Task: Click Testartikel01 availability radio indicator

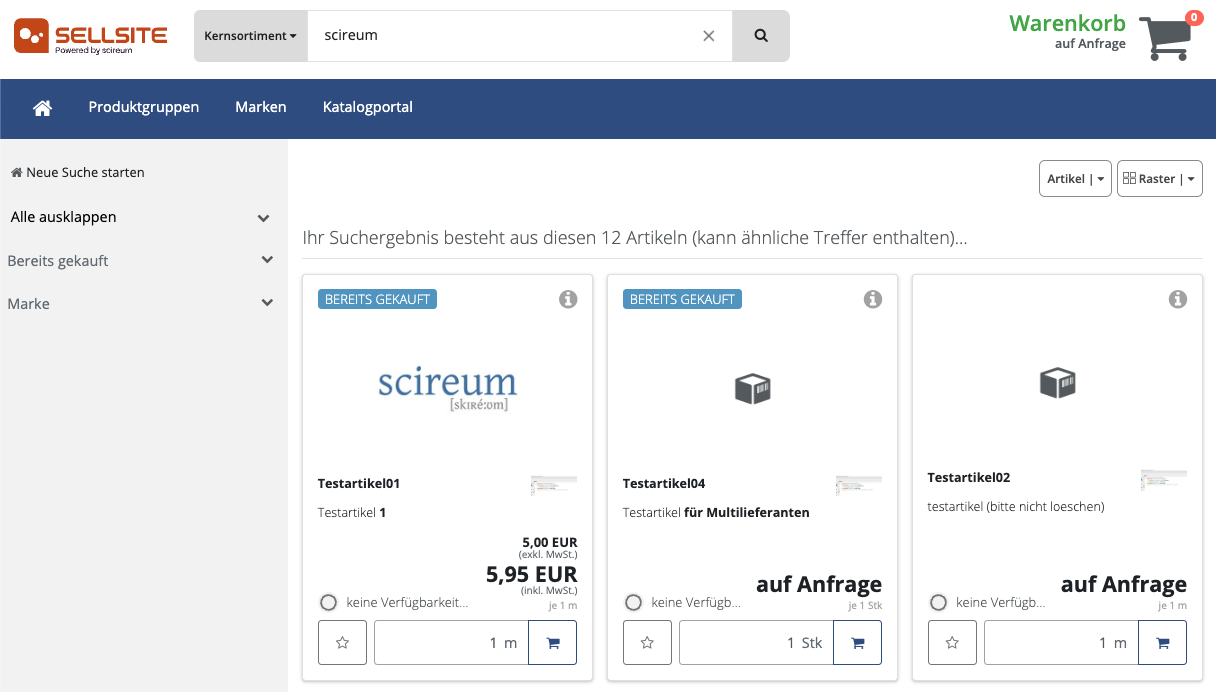Action: [328, 603]
